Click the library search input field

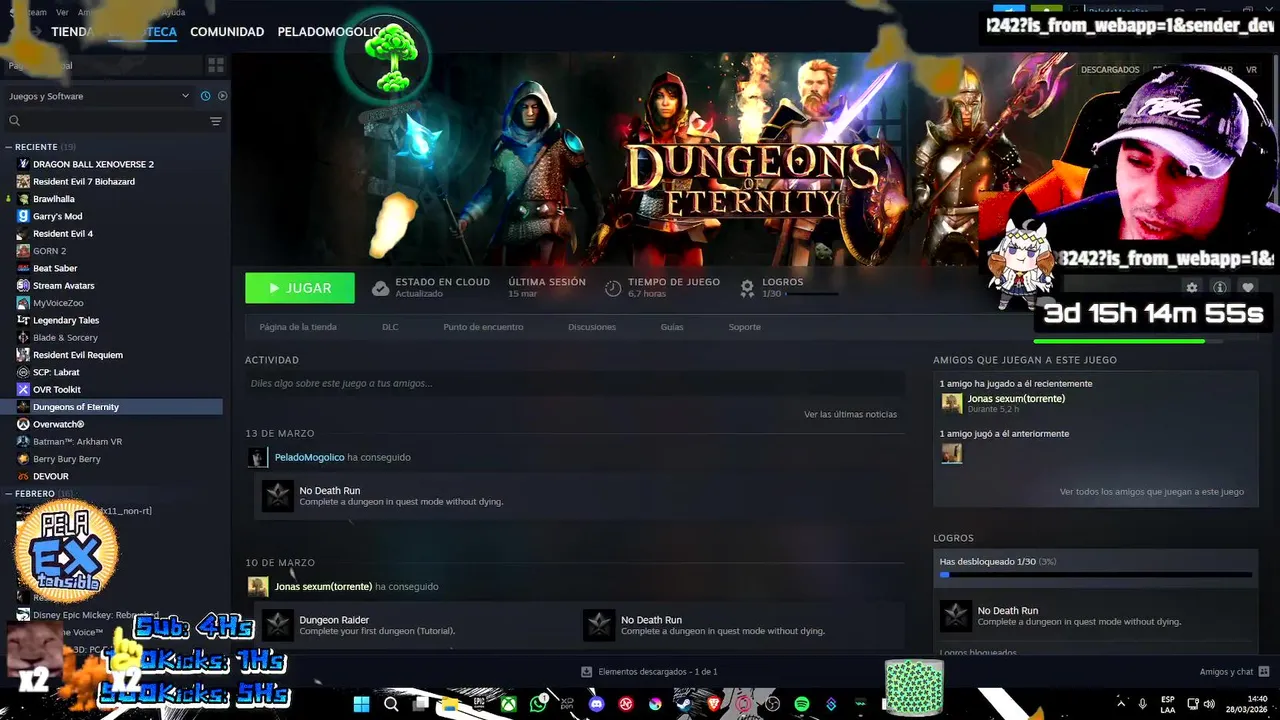[x=114, y=121]
